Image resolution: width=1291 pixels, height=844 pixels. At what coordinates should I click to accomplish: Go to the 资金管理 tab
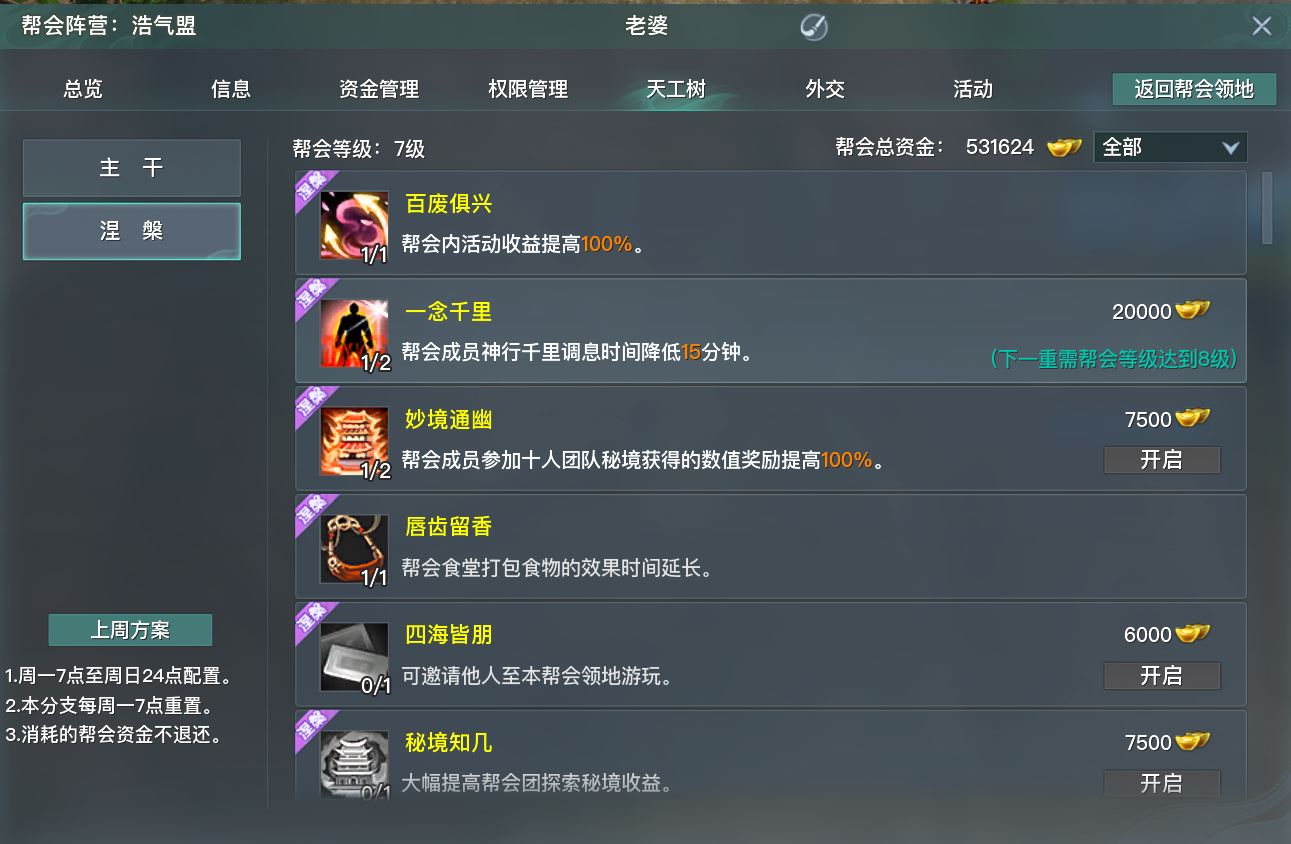[x=379, y=89]
